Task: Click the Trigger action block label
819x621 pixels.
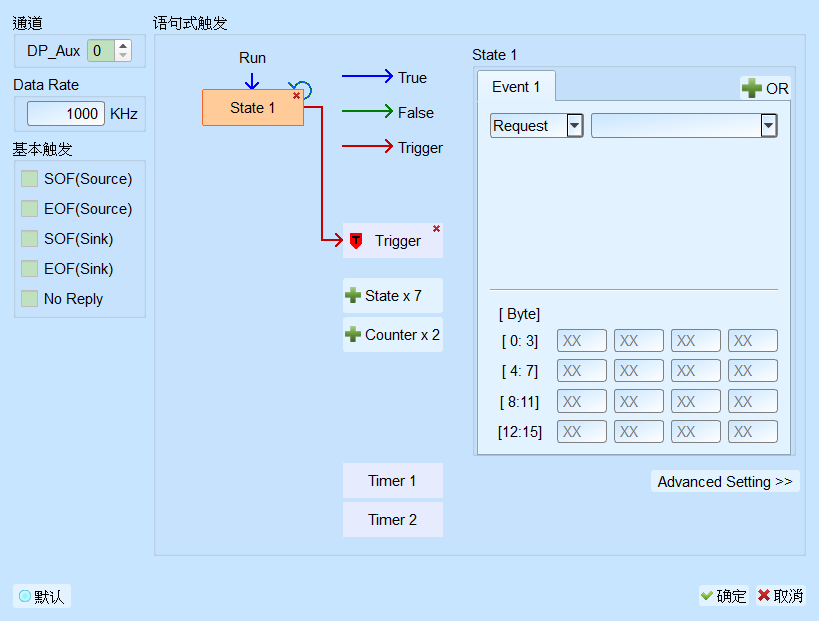Action: point(397,241)
